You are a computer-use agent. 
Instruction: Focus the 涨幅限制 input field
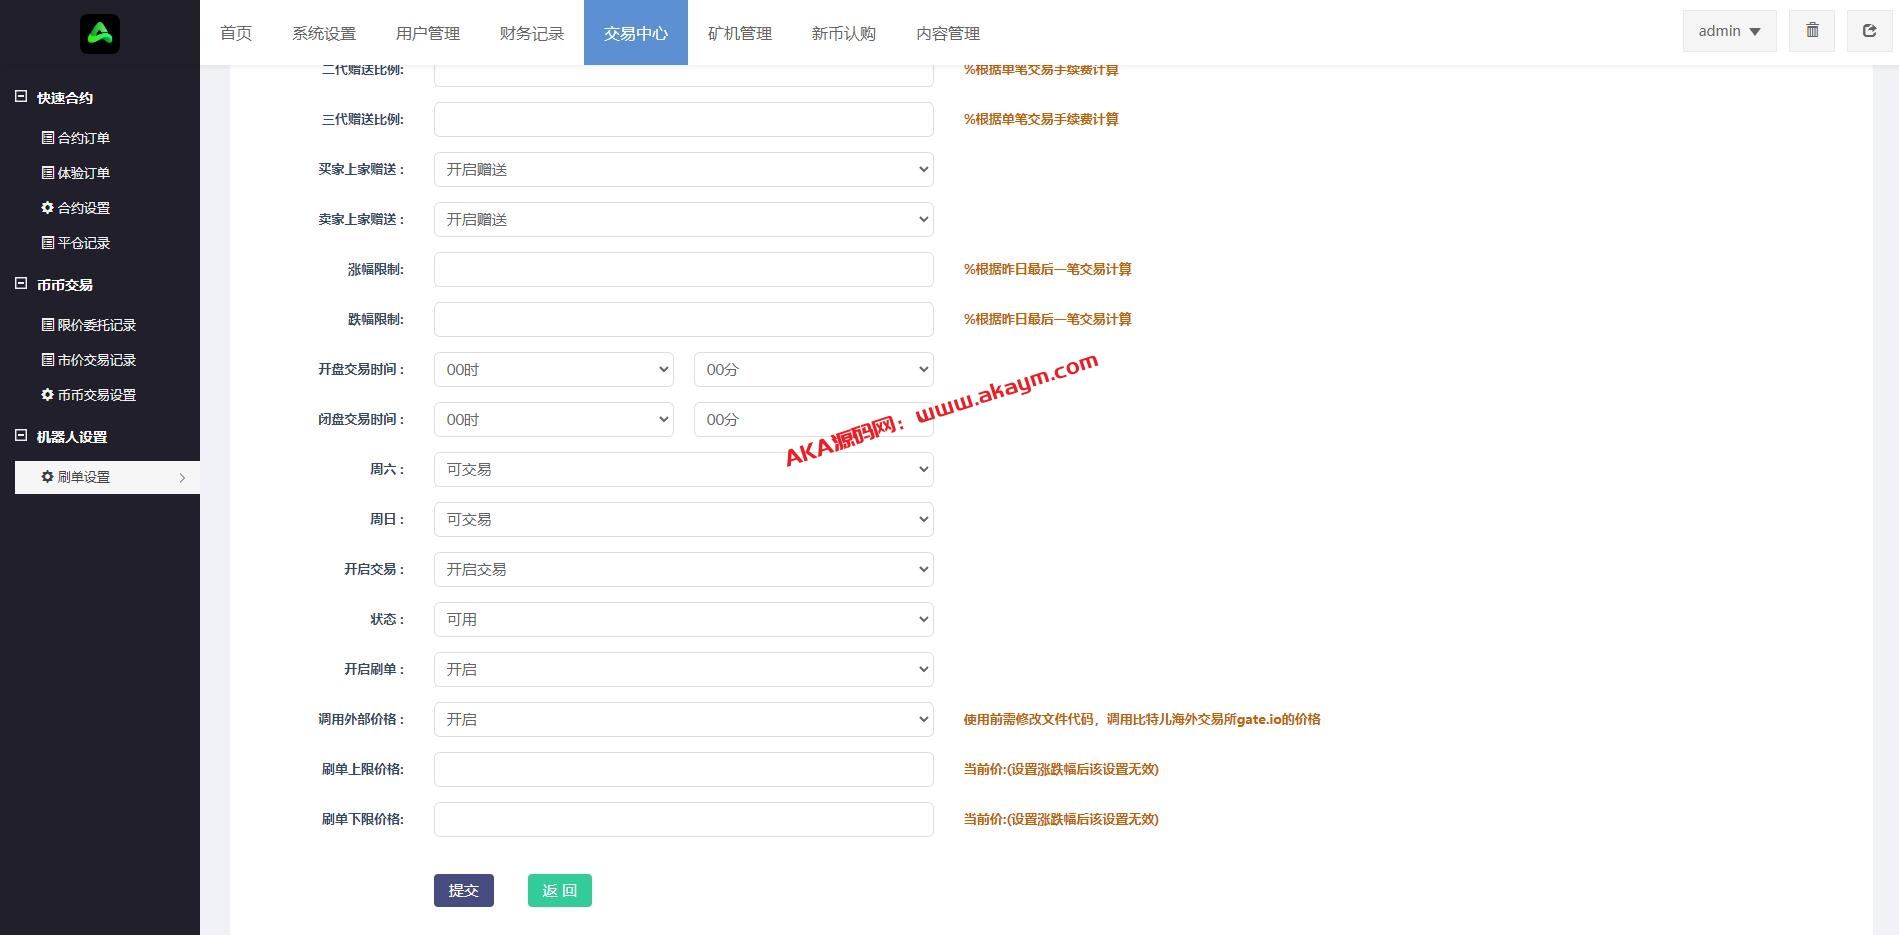(683, 269)
